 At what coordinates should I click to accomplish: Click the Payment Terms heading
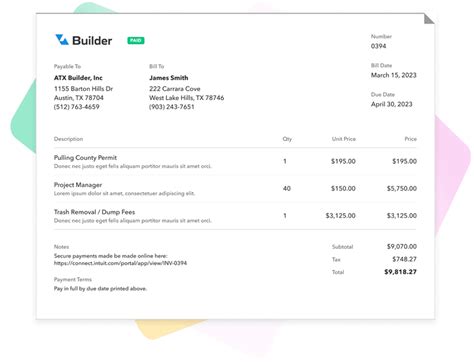73,279
